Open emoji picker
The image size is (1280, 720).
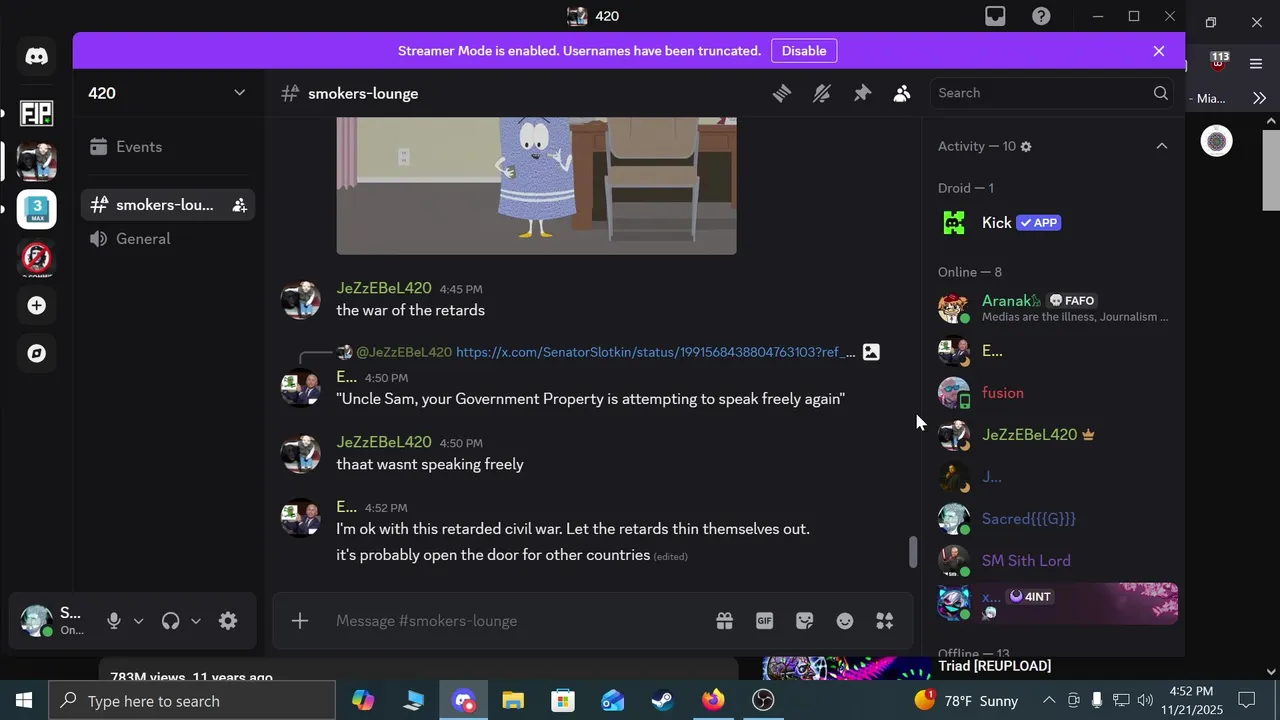tap(845, 621)
